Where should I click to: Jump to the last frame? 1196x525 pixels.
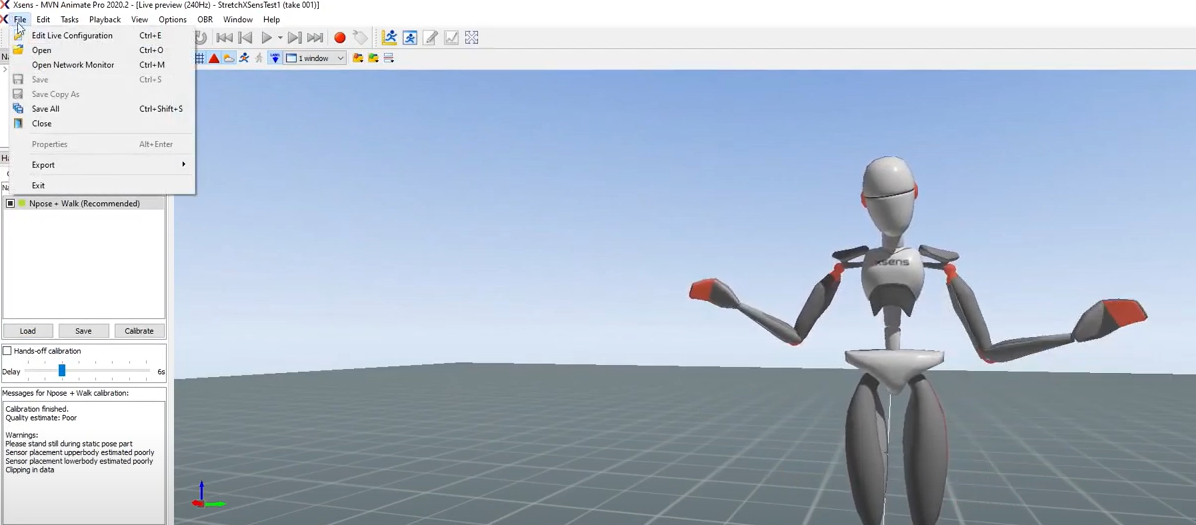coord(315,37)
